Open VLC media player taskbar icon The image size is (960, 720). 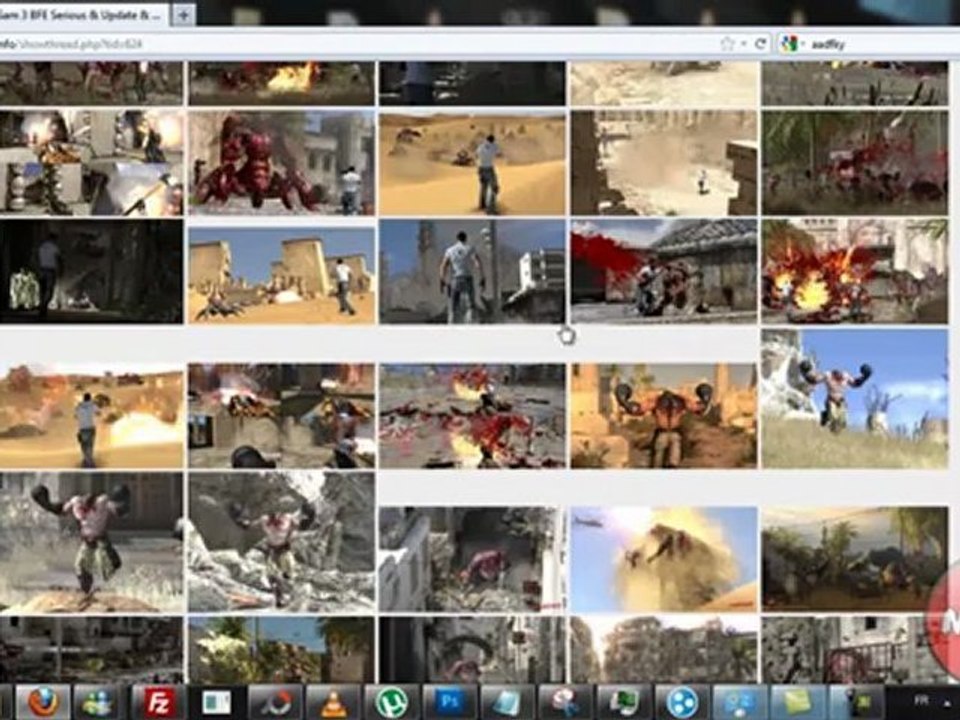click(334, 702)
